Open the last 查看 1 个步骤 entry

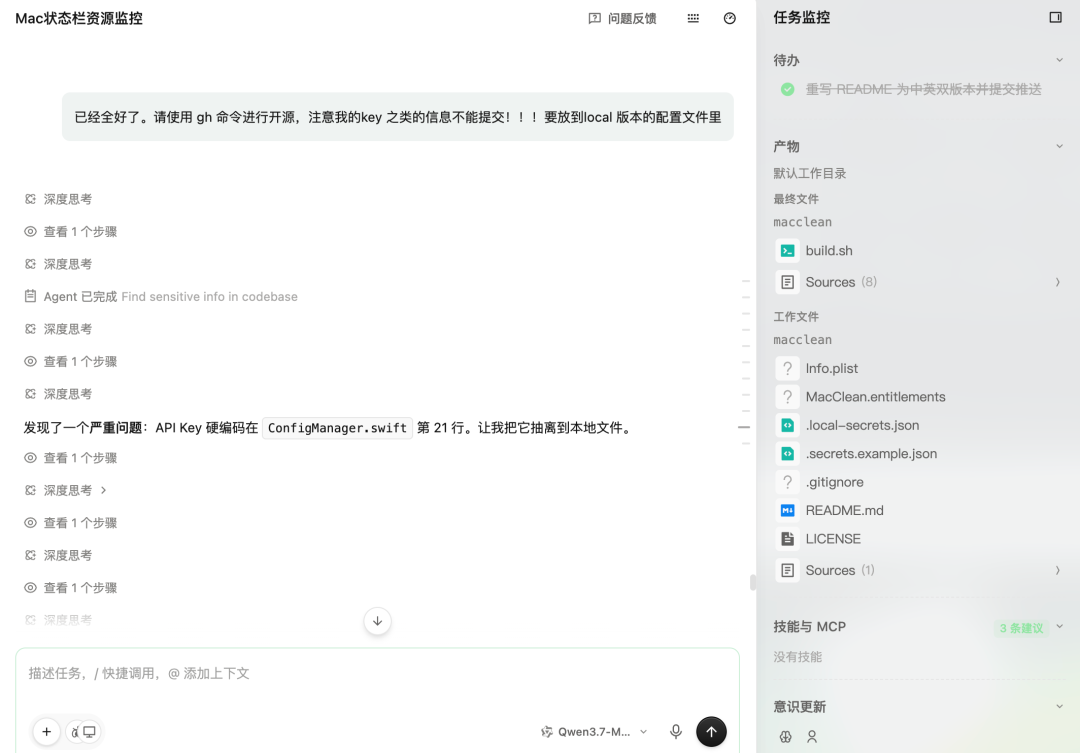(70, 588)
